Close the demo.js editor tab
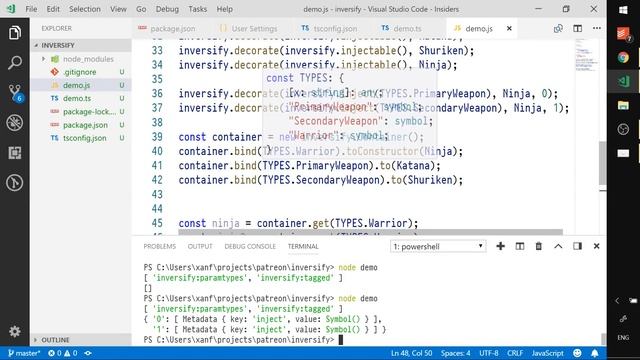The width and height of the screenshot is (640, 360). coord(509,29)
